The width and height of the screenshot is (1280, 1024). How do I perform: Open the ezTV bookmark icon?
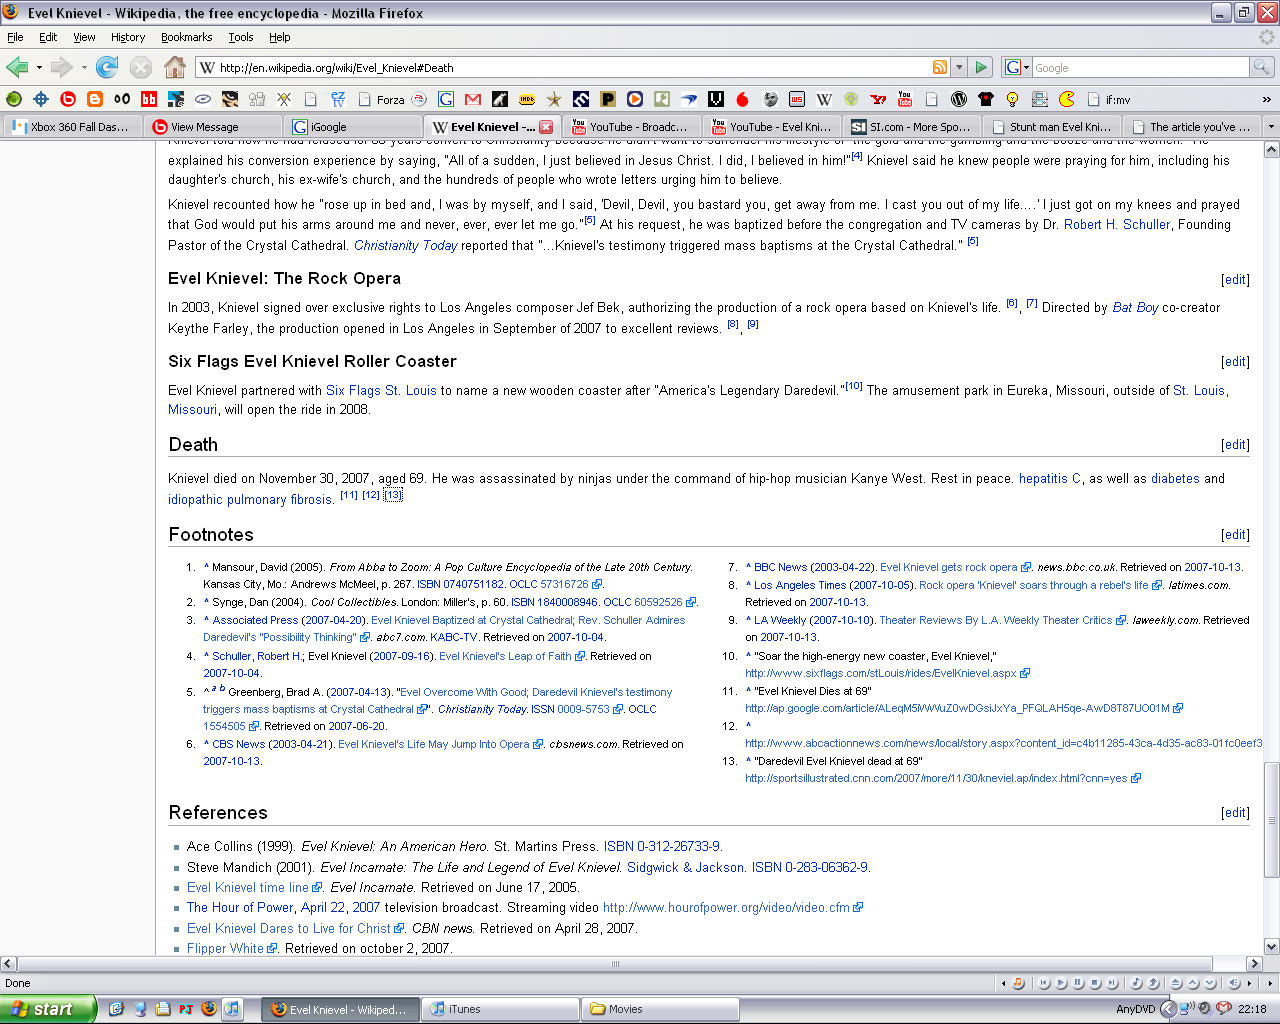[x=338, y=99]
